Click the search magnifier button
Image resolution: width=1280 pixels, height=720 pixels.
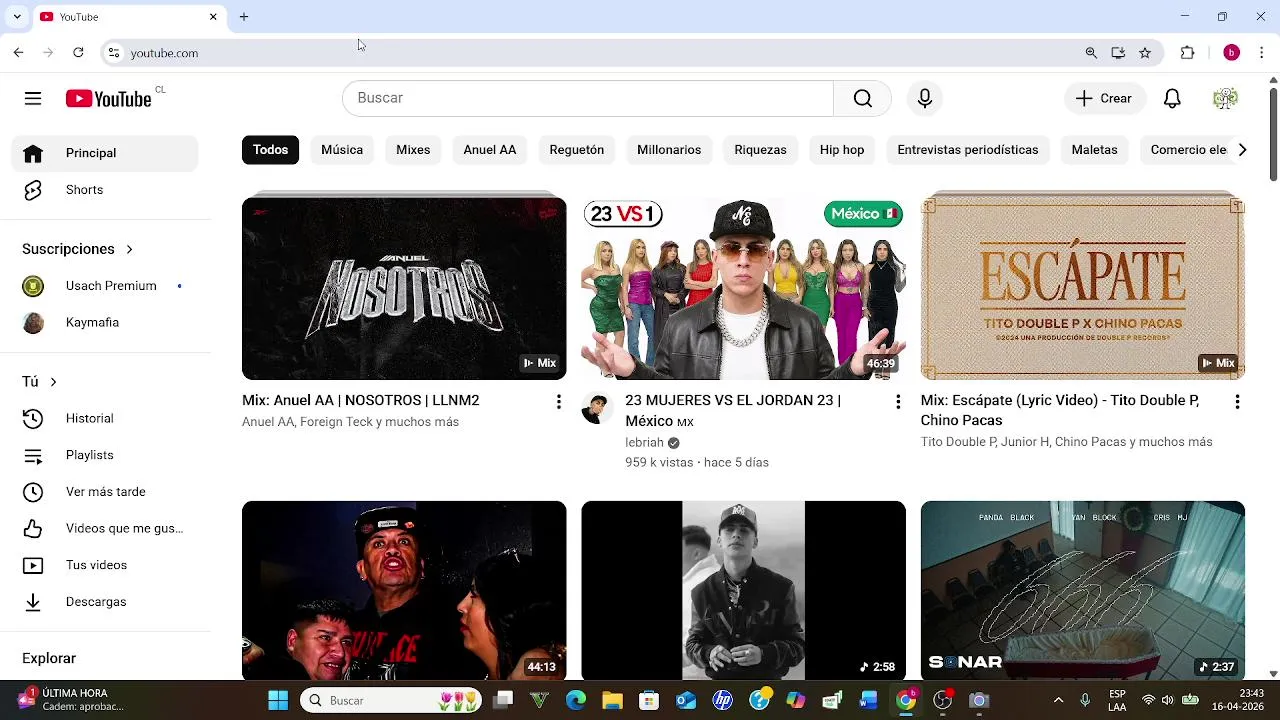pyautogui.click(x=862, y=98)
